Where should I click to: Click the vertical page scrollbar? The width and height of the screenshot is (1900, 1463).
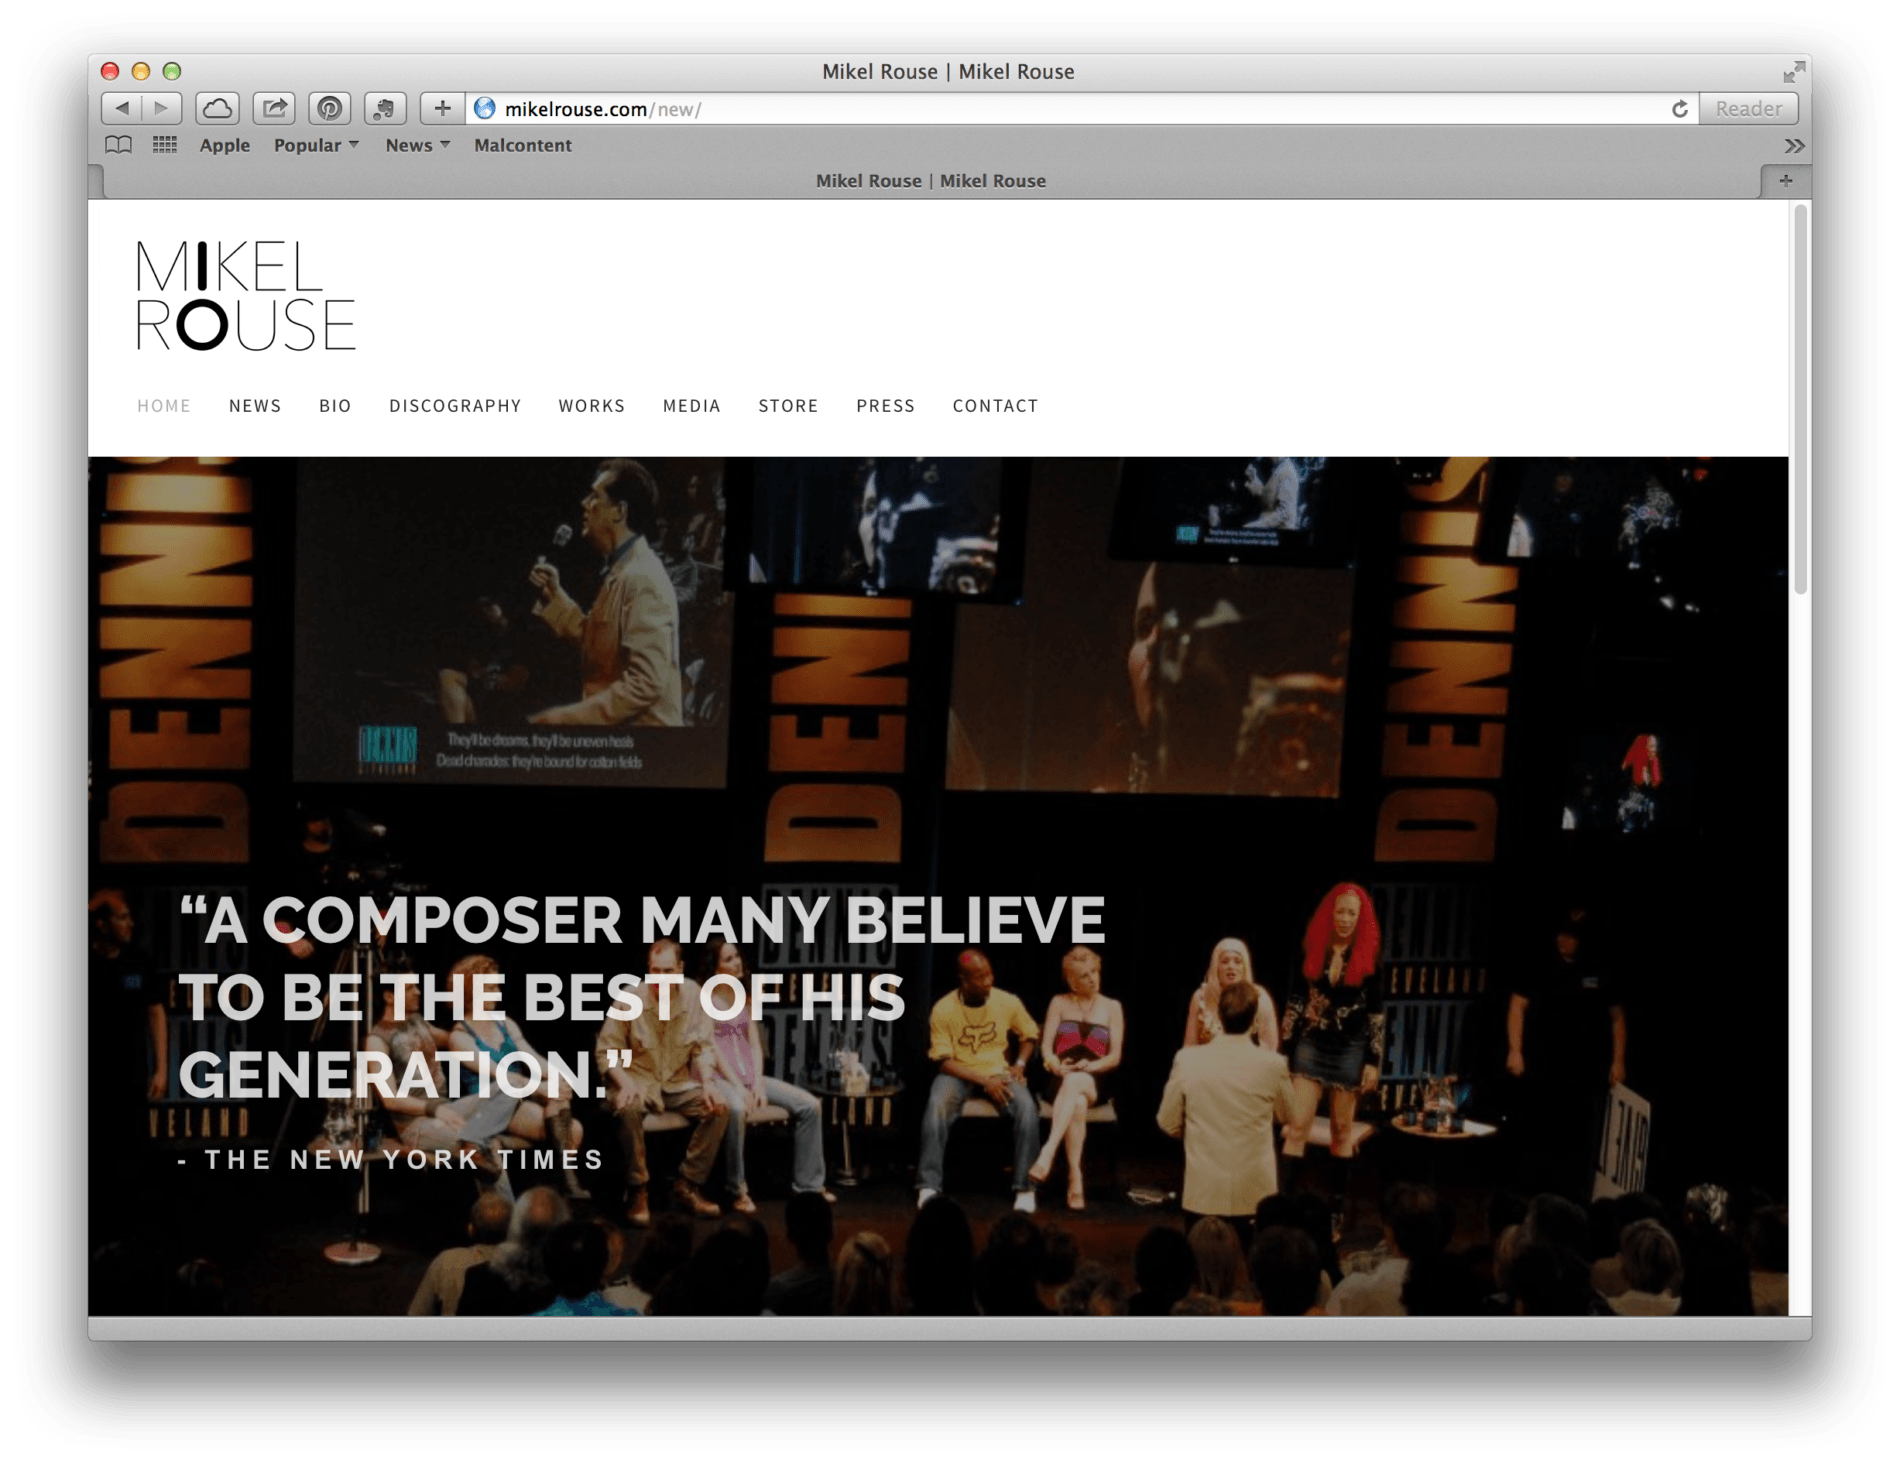click(1800, 400)
